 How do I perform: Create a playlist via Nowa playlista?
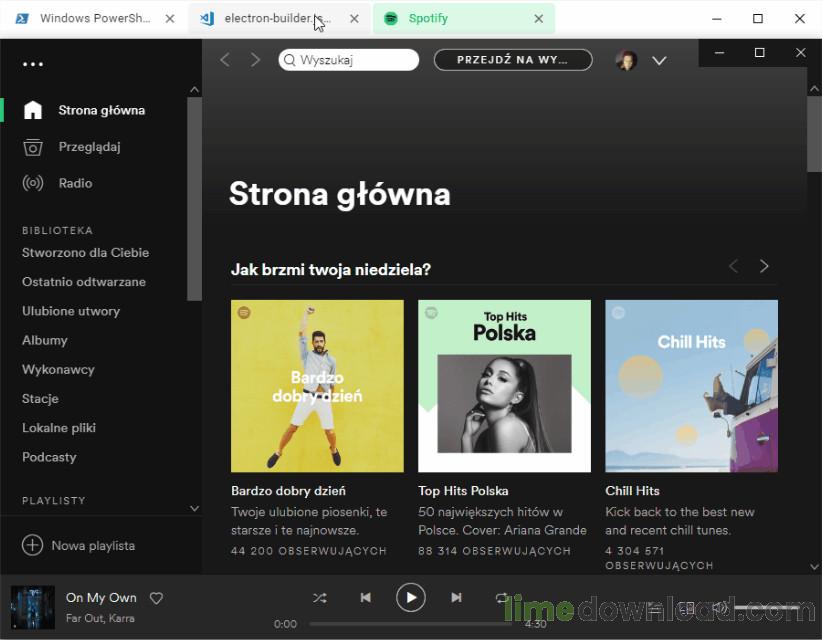coord(79,545)
